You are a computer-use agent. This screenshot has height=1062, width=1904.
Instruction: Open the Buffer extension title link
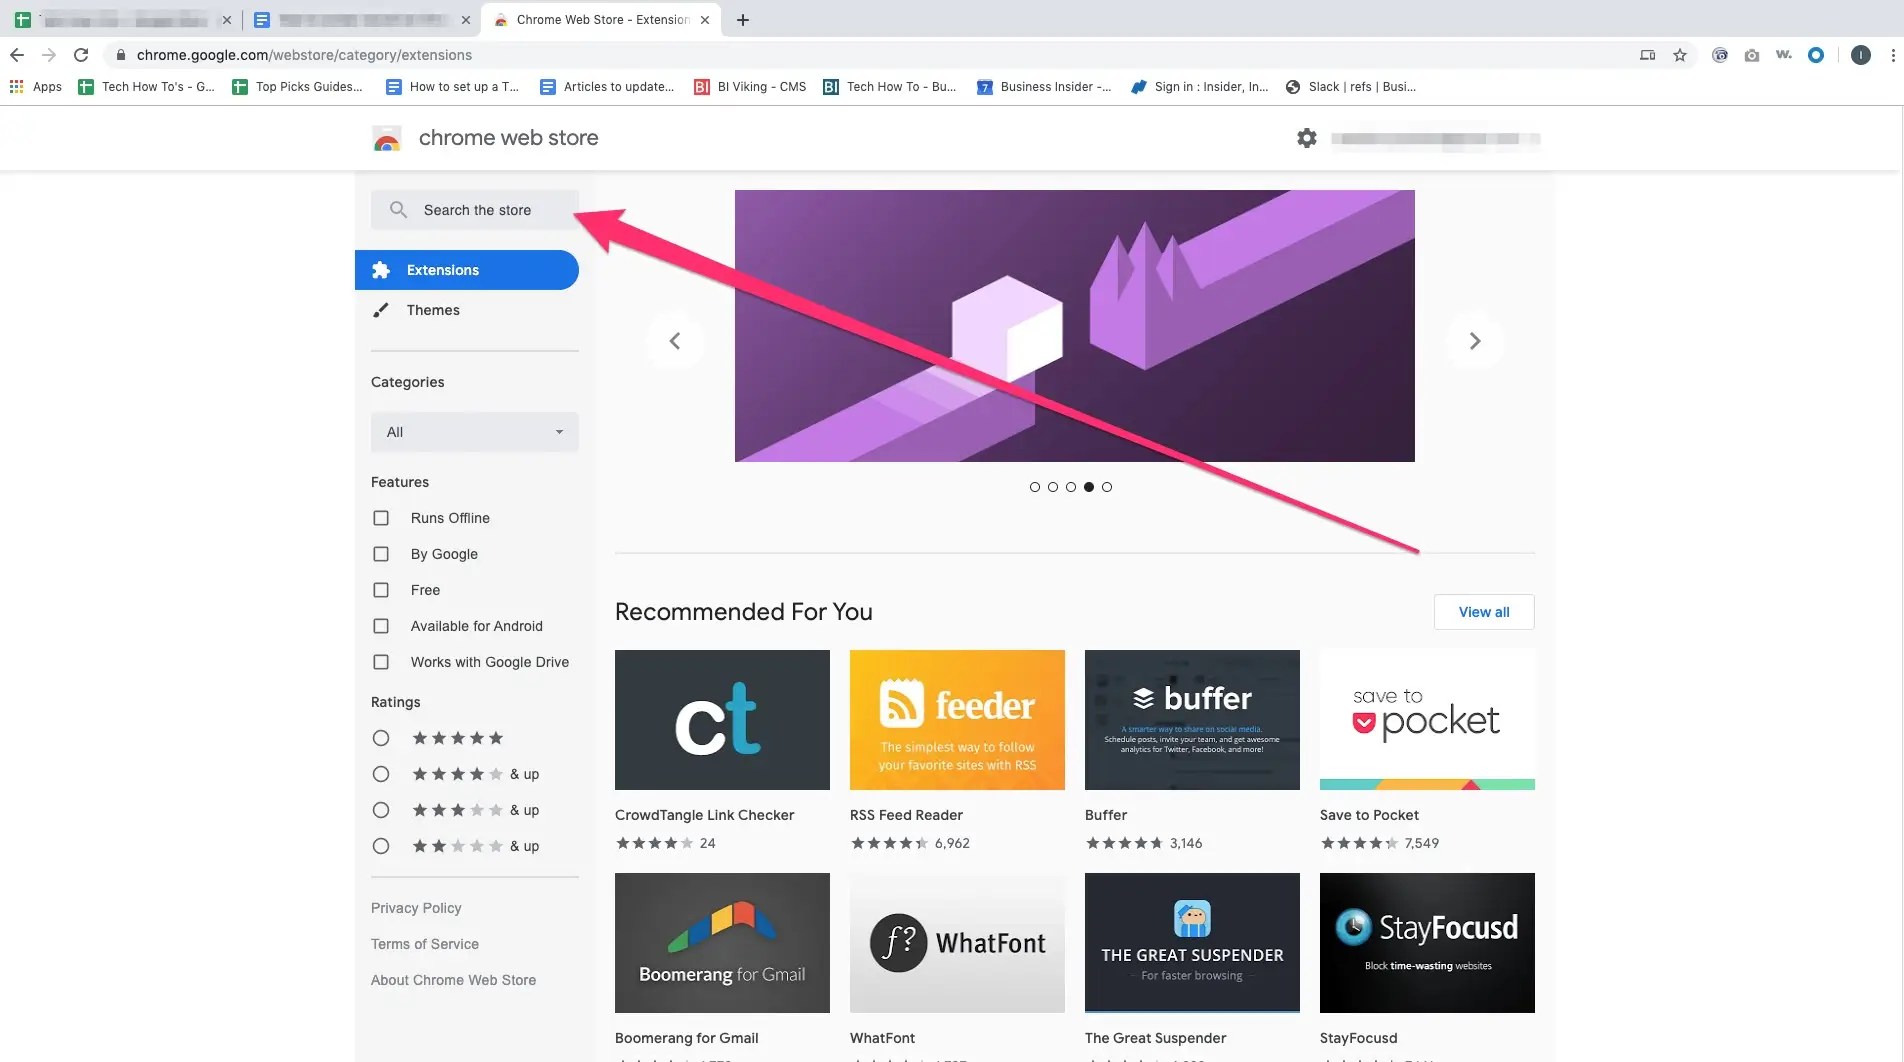pyautogui.click(x=1105, y=815)
